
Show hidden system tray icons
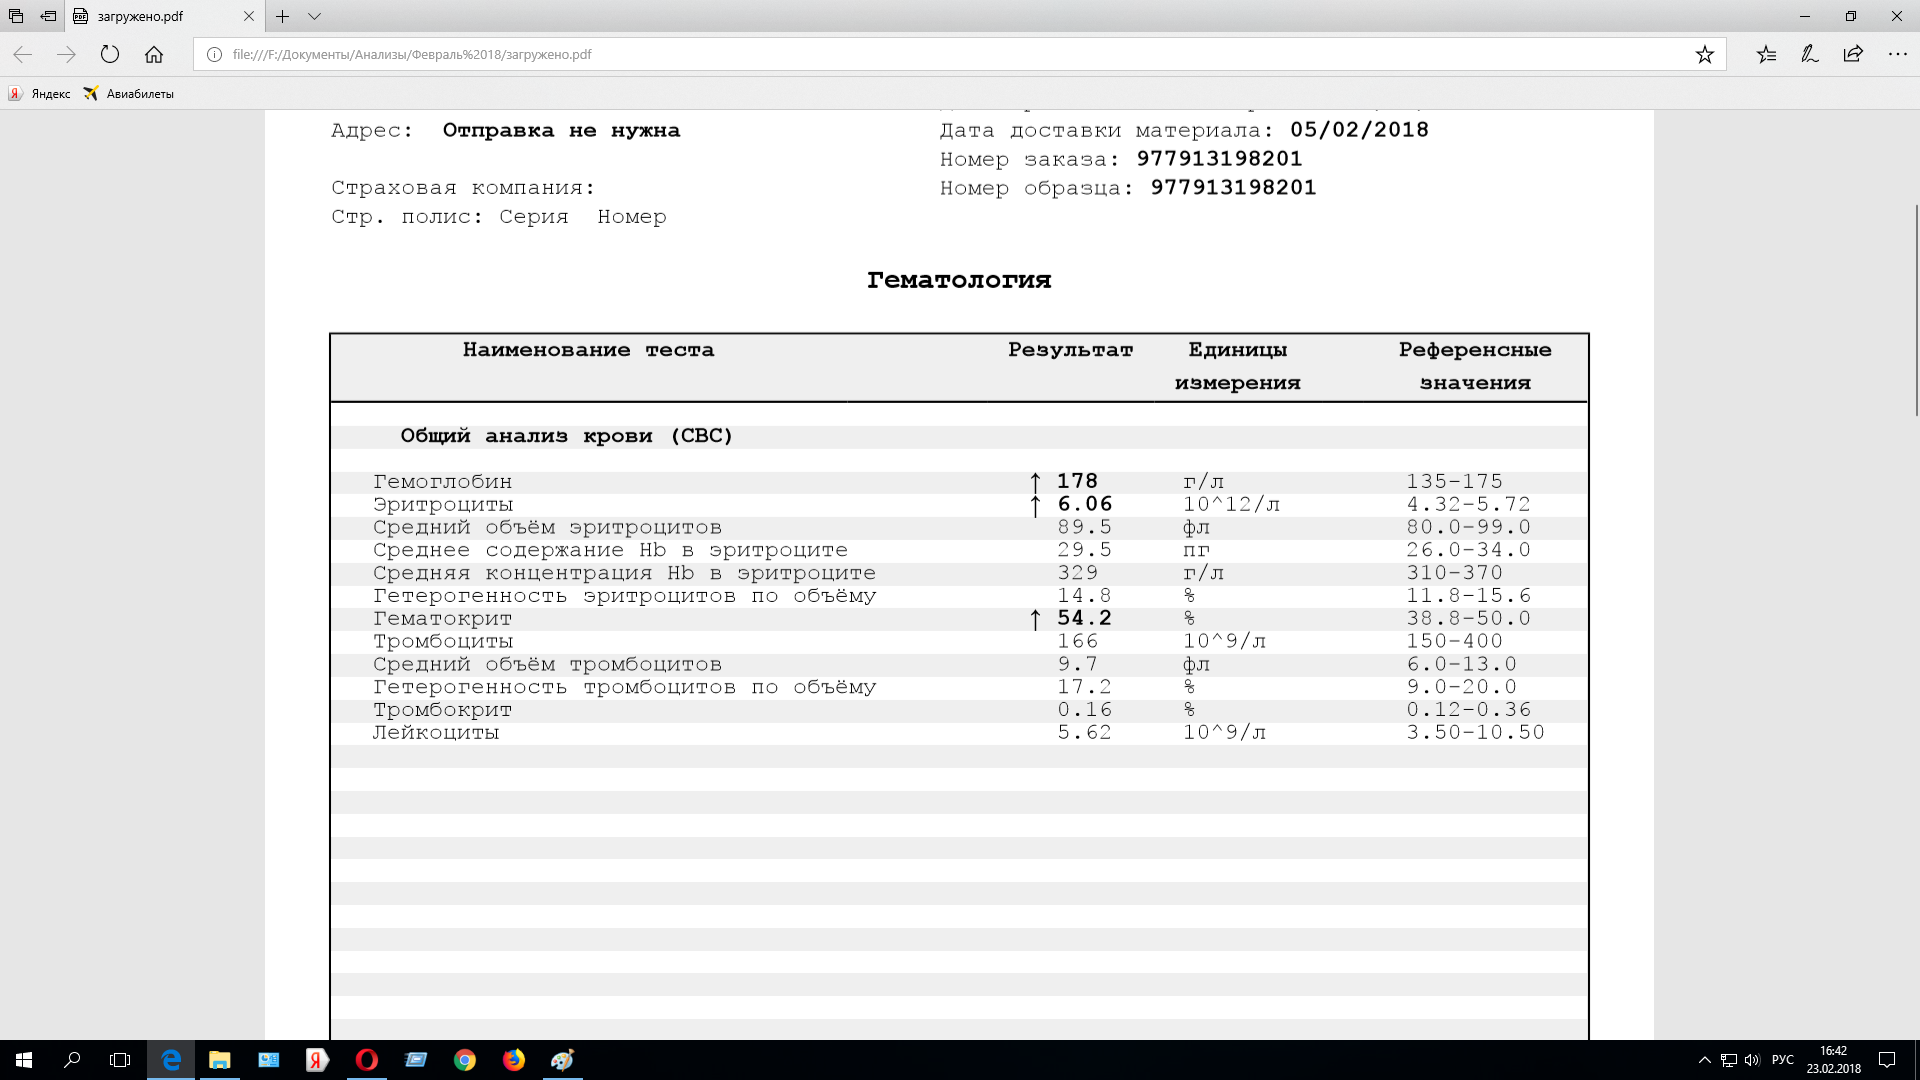point(1704,1060)
